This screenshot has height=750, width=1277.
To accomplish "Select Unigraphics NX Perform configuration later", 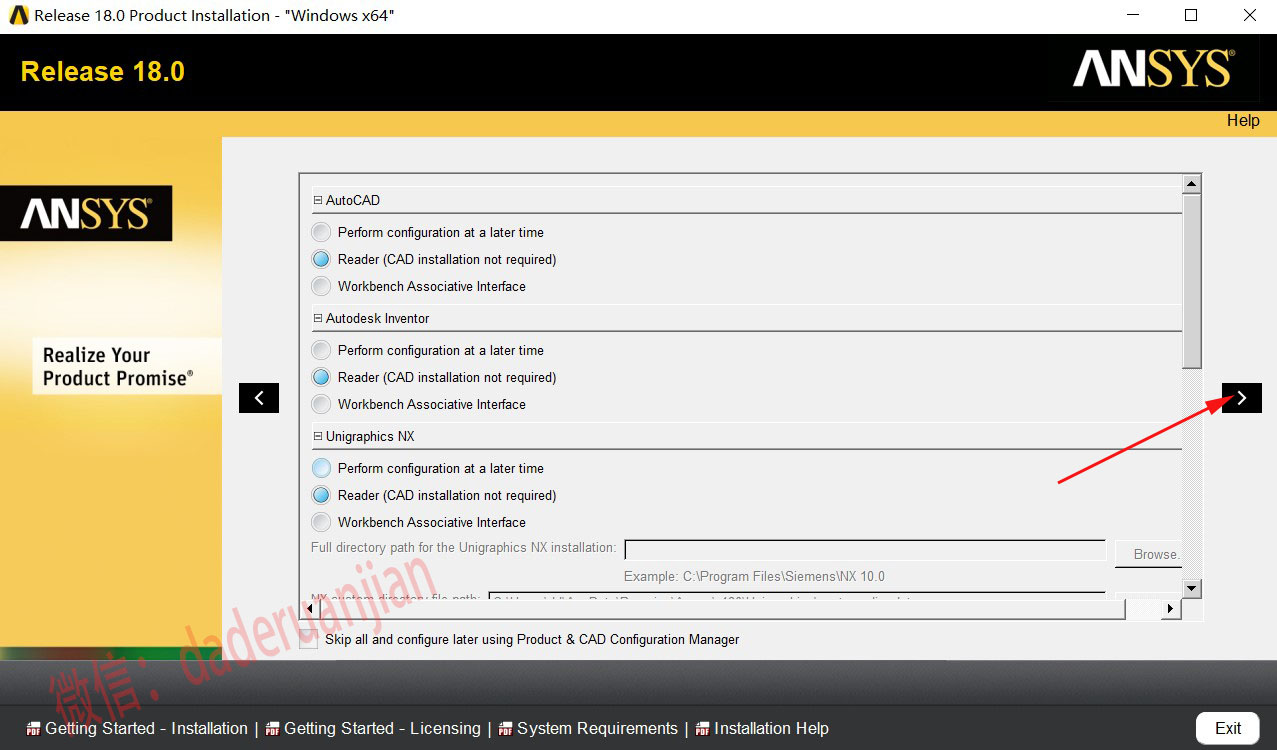I will click(320, 468).
